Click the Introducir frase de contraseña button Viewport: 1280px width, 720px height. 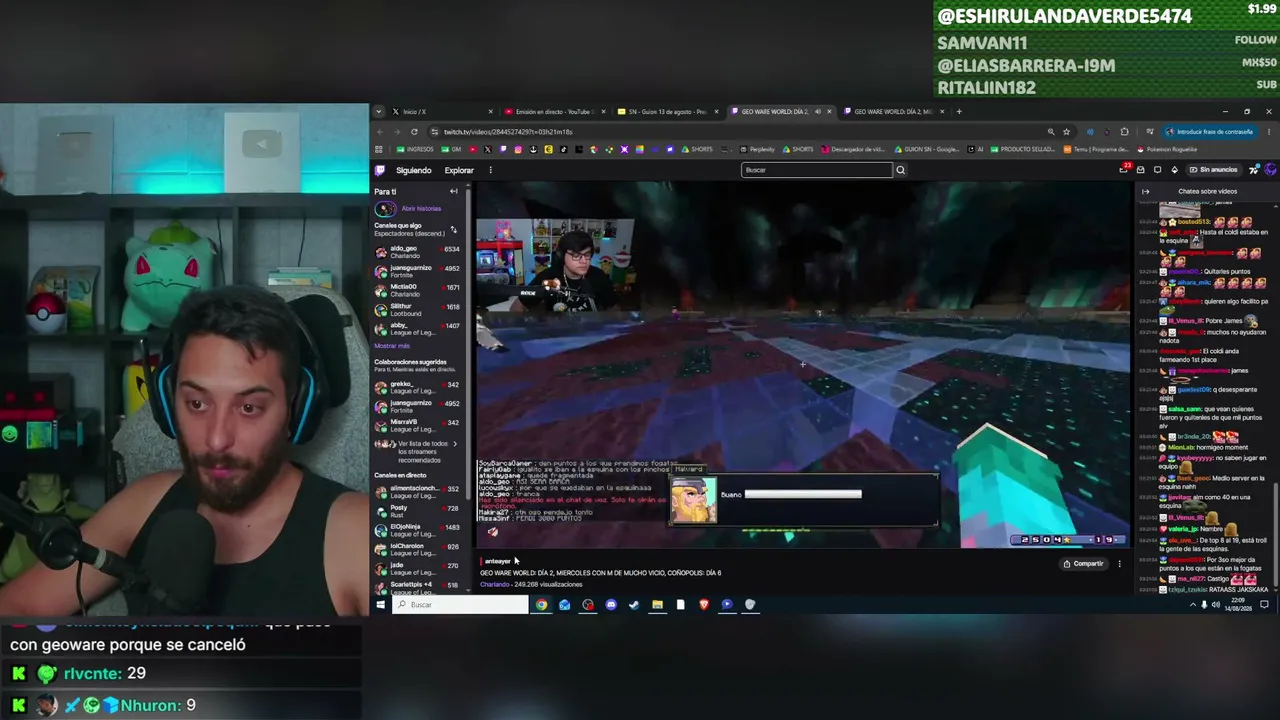click(x=1208, y=132)
